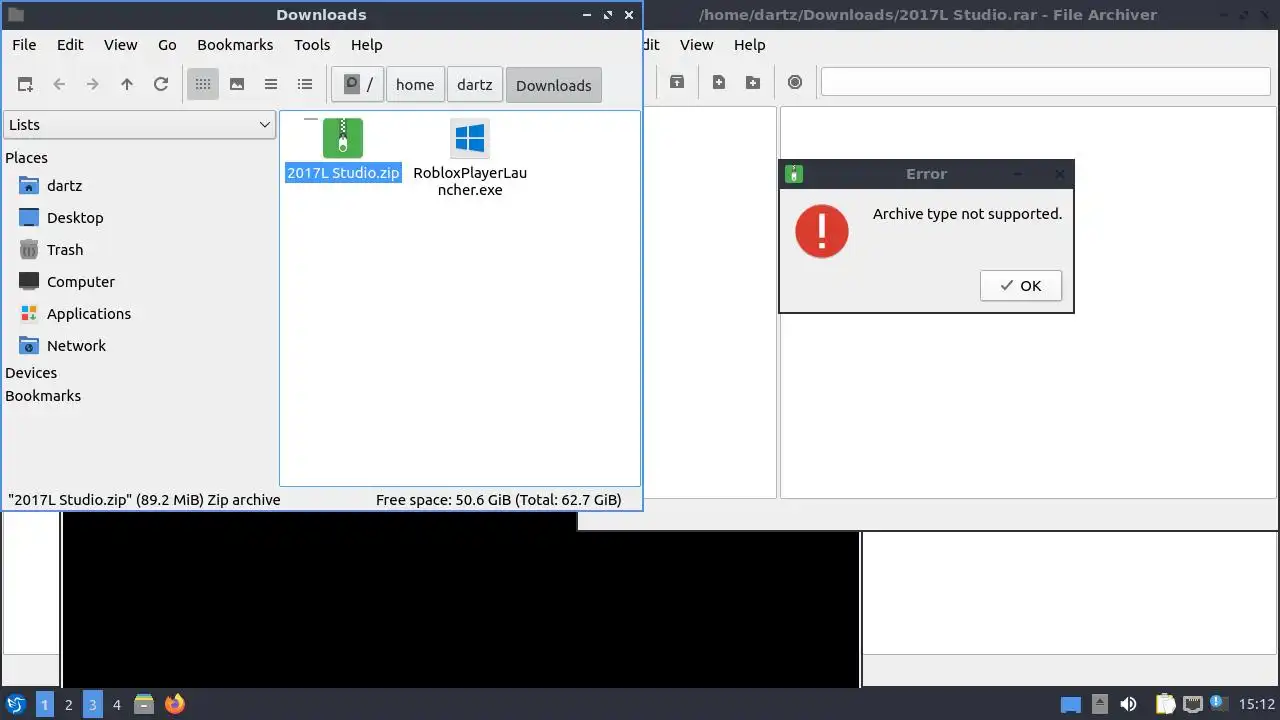Click the removable media eject tray icon

1100,704
